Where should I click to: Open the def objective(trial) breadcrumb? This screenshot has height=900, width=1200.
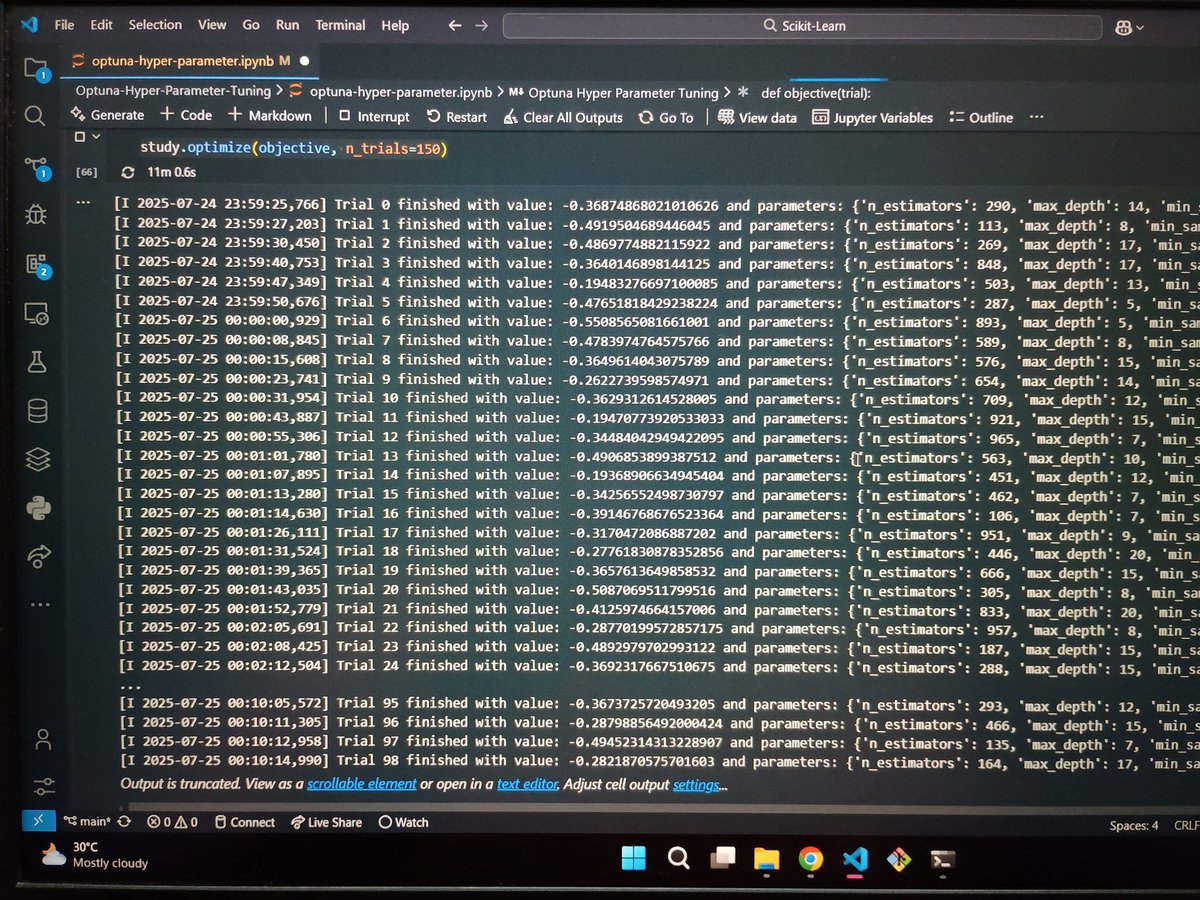pyautogui.click(x=804, y=93)
